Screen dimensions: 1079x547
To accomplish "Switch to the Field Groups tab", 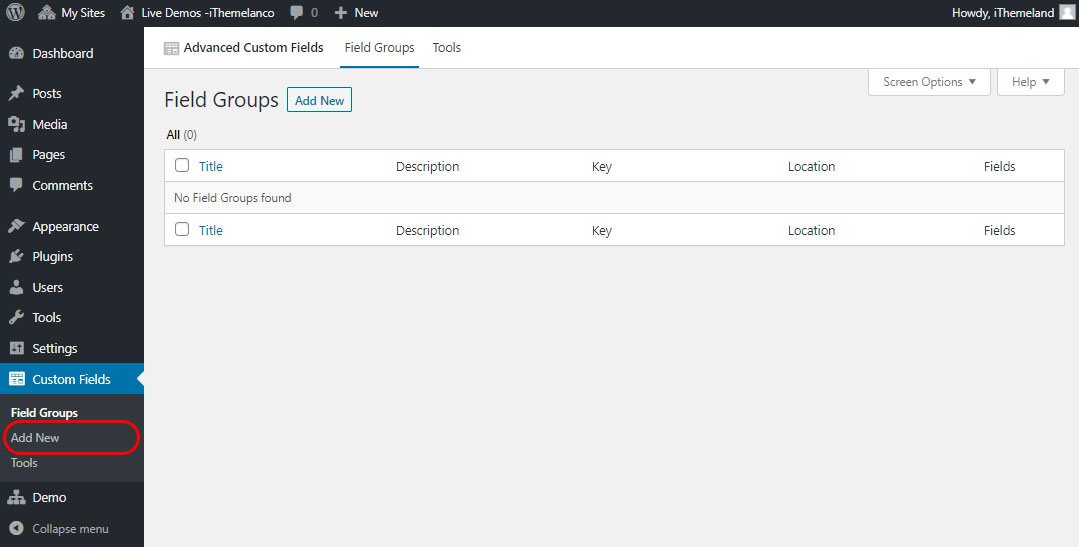I will point(379,47).
